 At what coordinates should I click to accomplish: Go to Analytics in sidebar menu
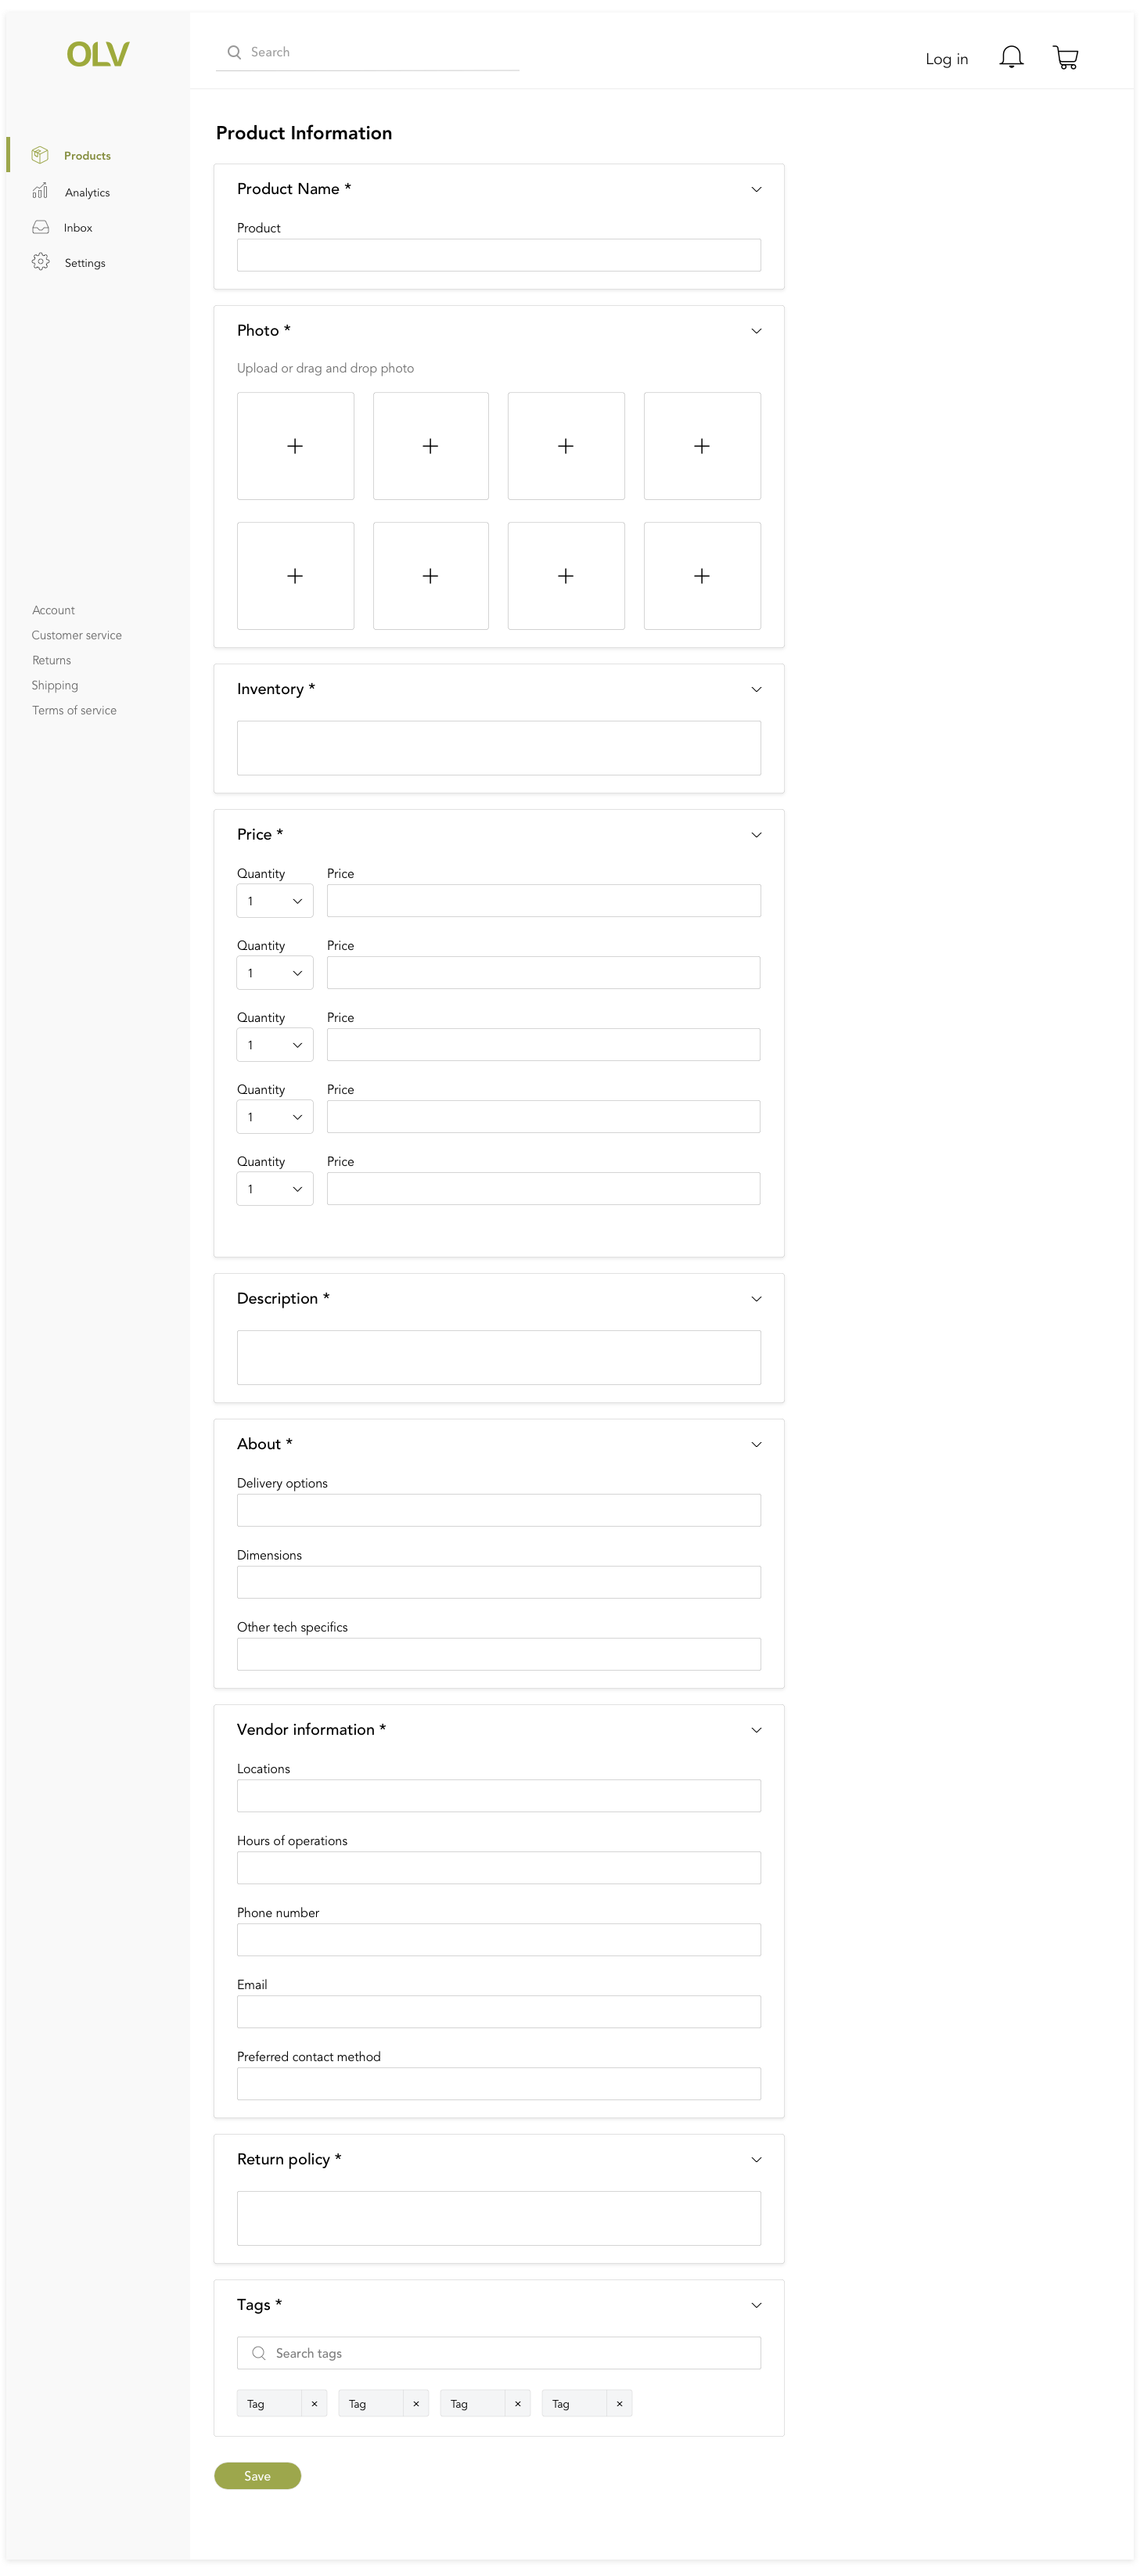click(87, 192)
